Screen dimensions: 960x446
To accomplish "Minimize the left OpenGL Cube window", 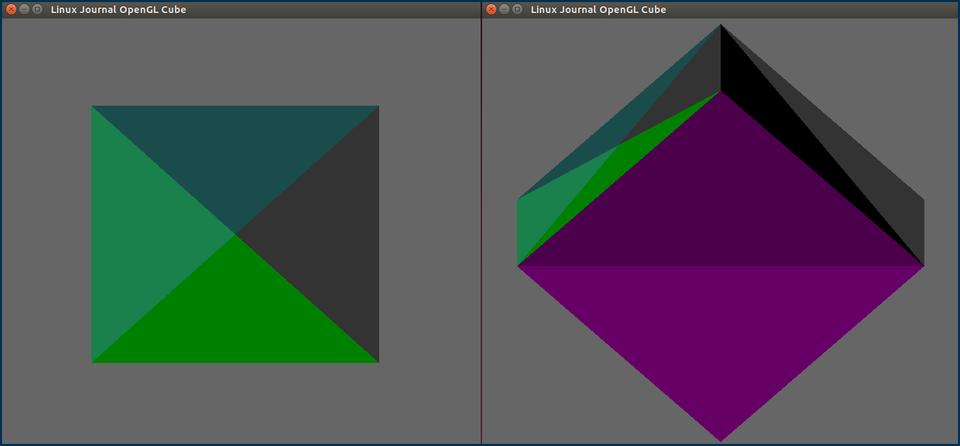I will (24, 9).
